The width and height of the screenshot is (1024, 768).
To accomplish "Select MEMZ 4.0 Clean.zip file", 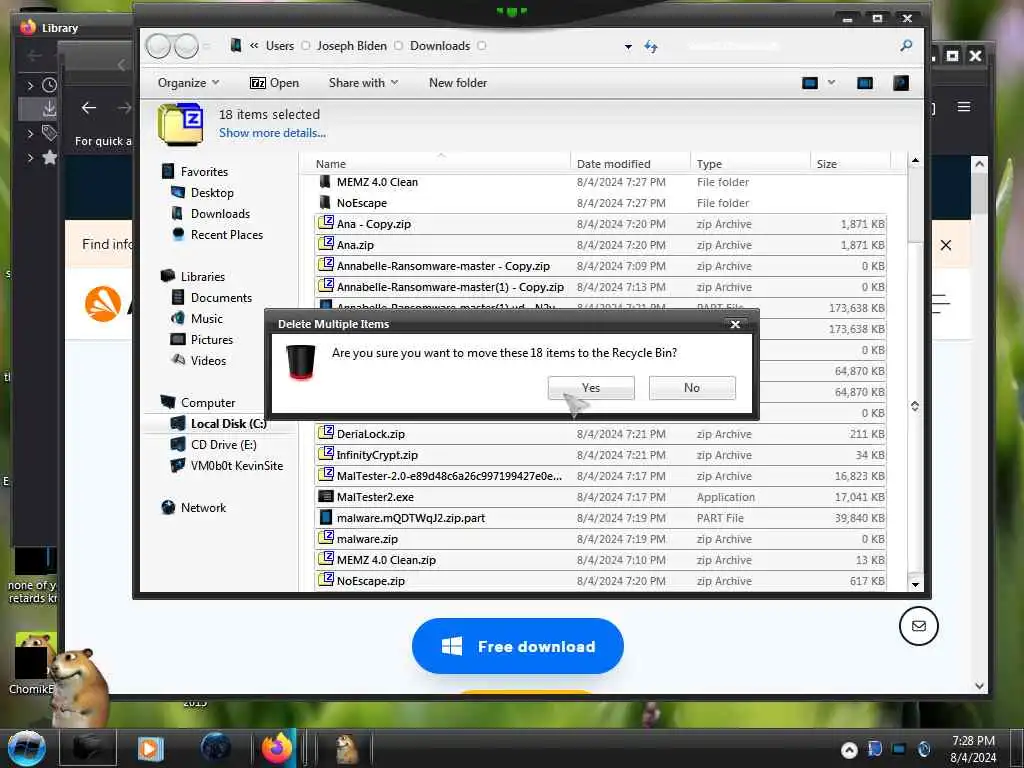I will [386, 560].
